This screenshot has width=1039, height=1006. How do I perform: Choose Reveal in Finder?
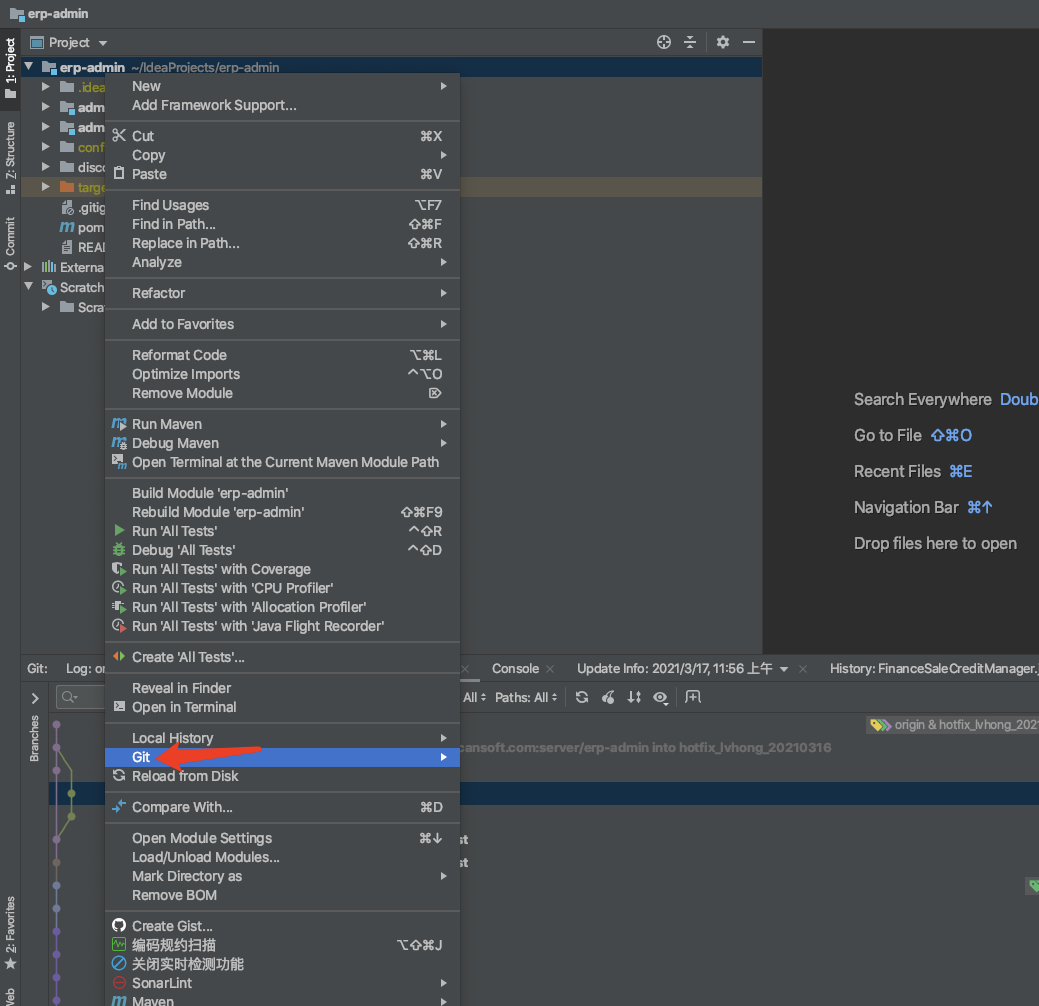pos(282,688)
